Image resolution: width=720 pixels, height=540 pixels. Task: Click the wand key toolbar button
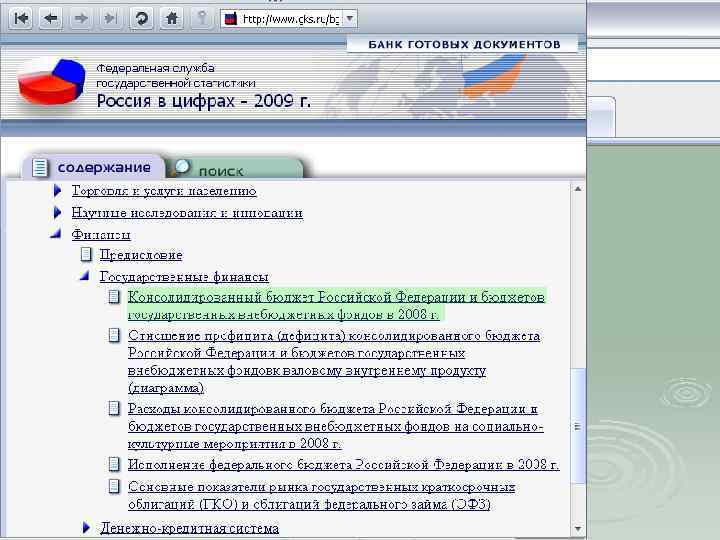pos(202,18)
